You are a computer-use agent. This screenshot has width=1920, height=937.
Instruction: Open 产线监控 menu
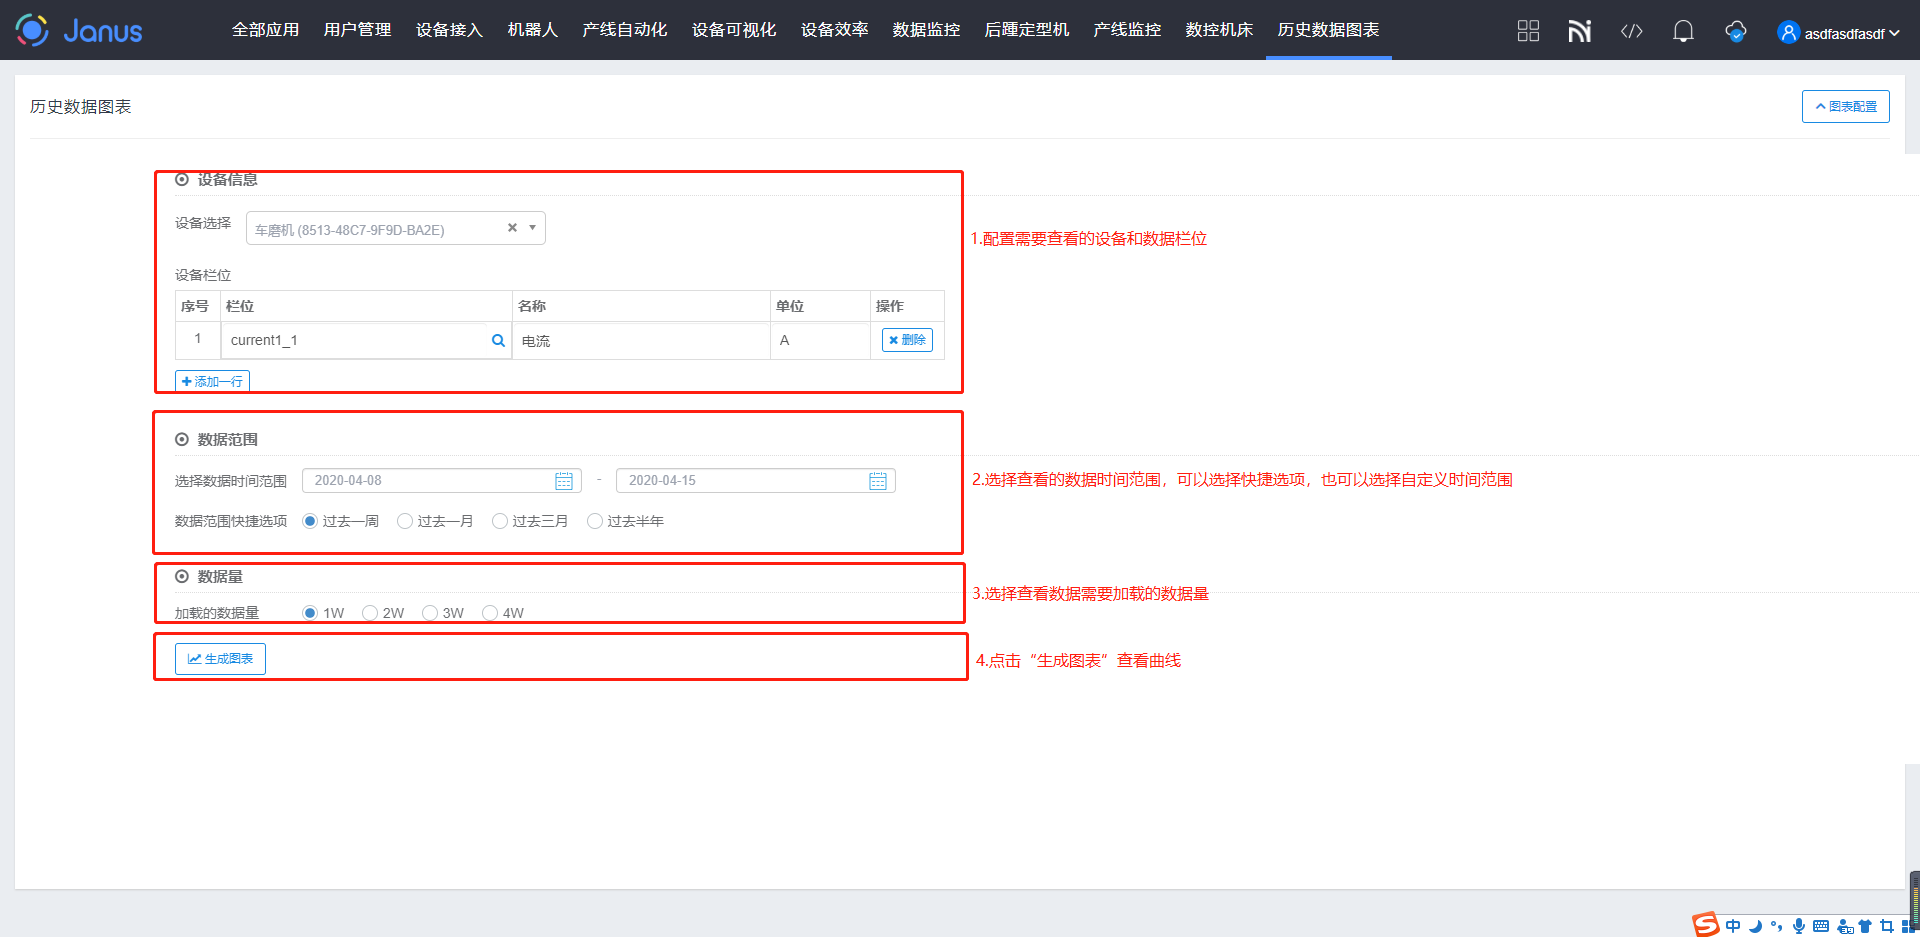tap(1128, 30)
